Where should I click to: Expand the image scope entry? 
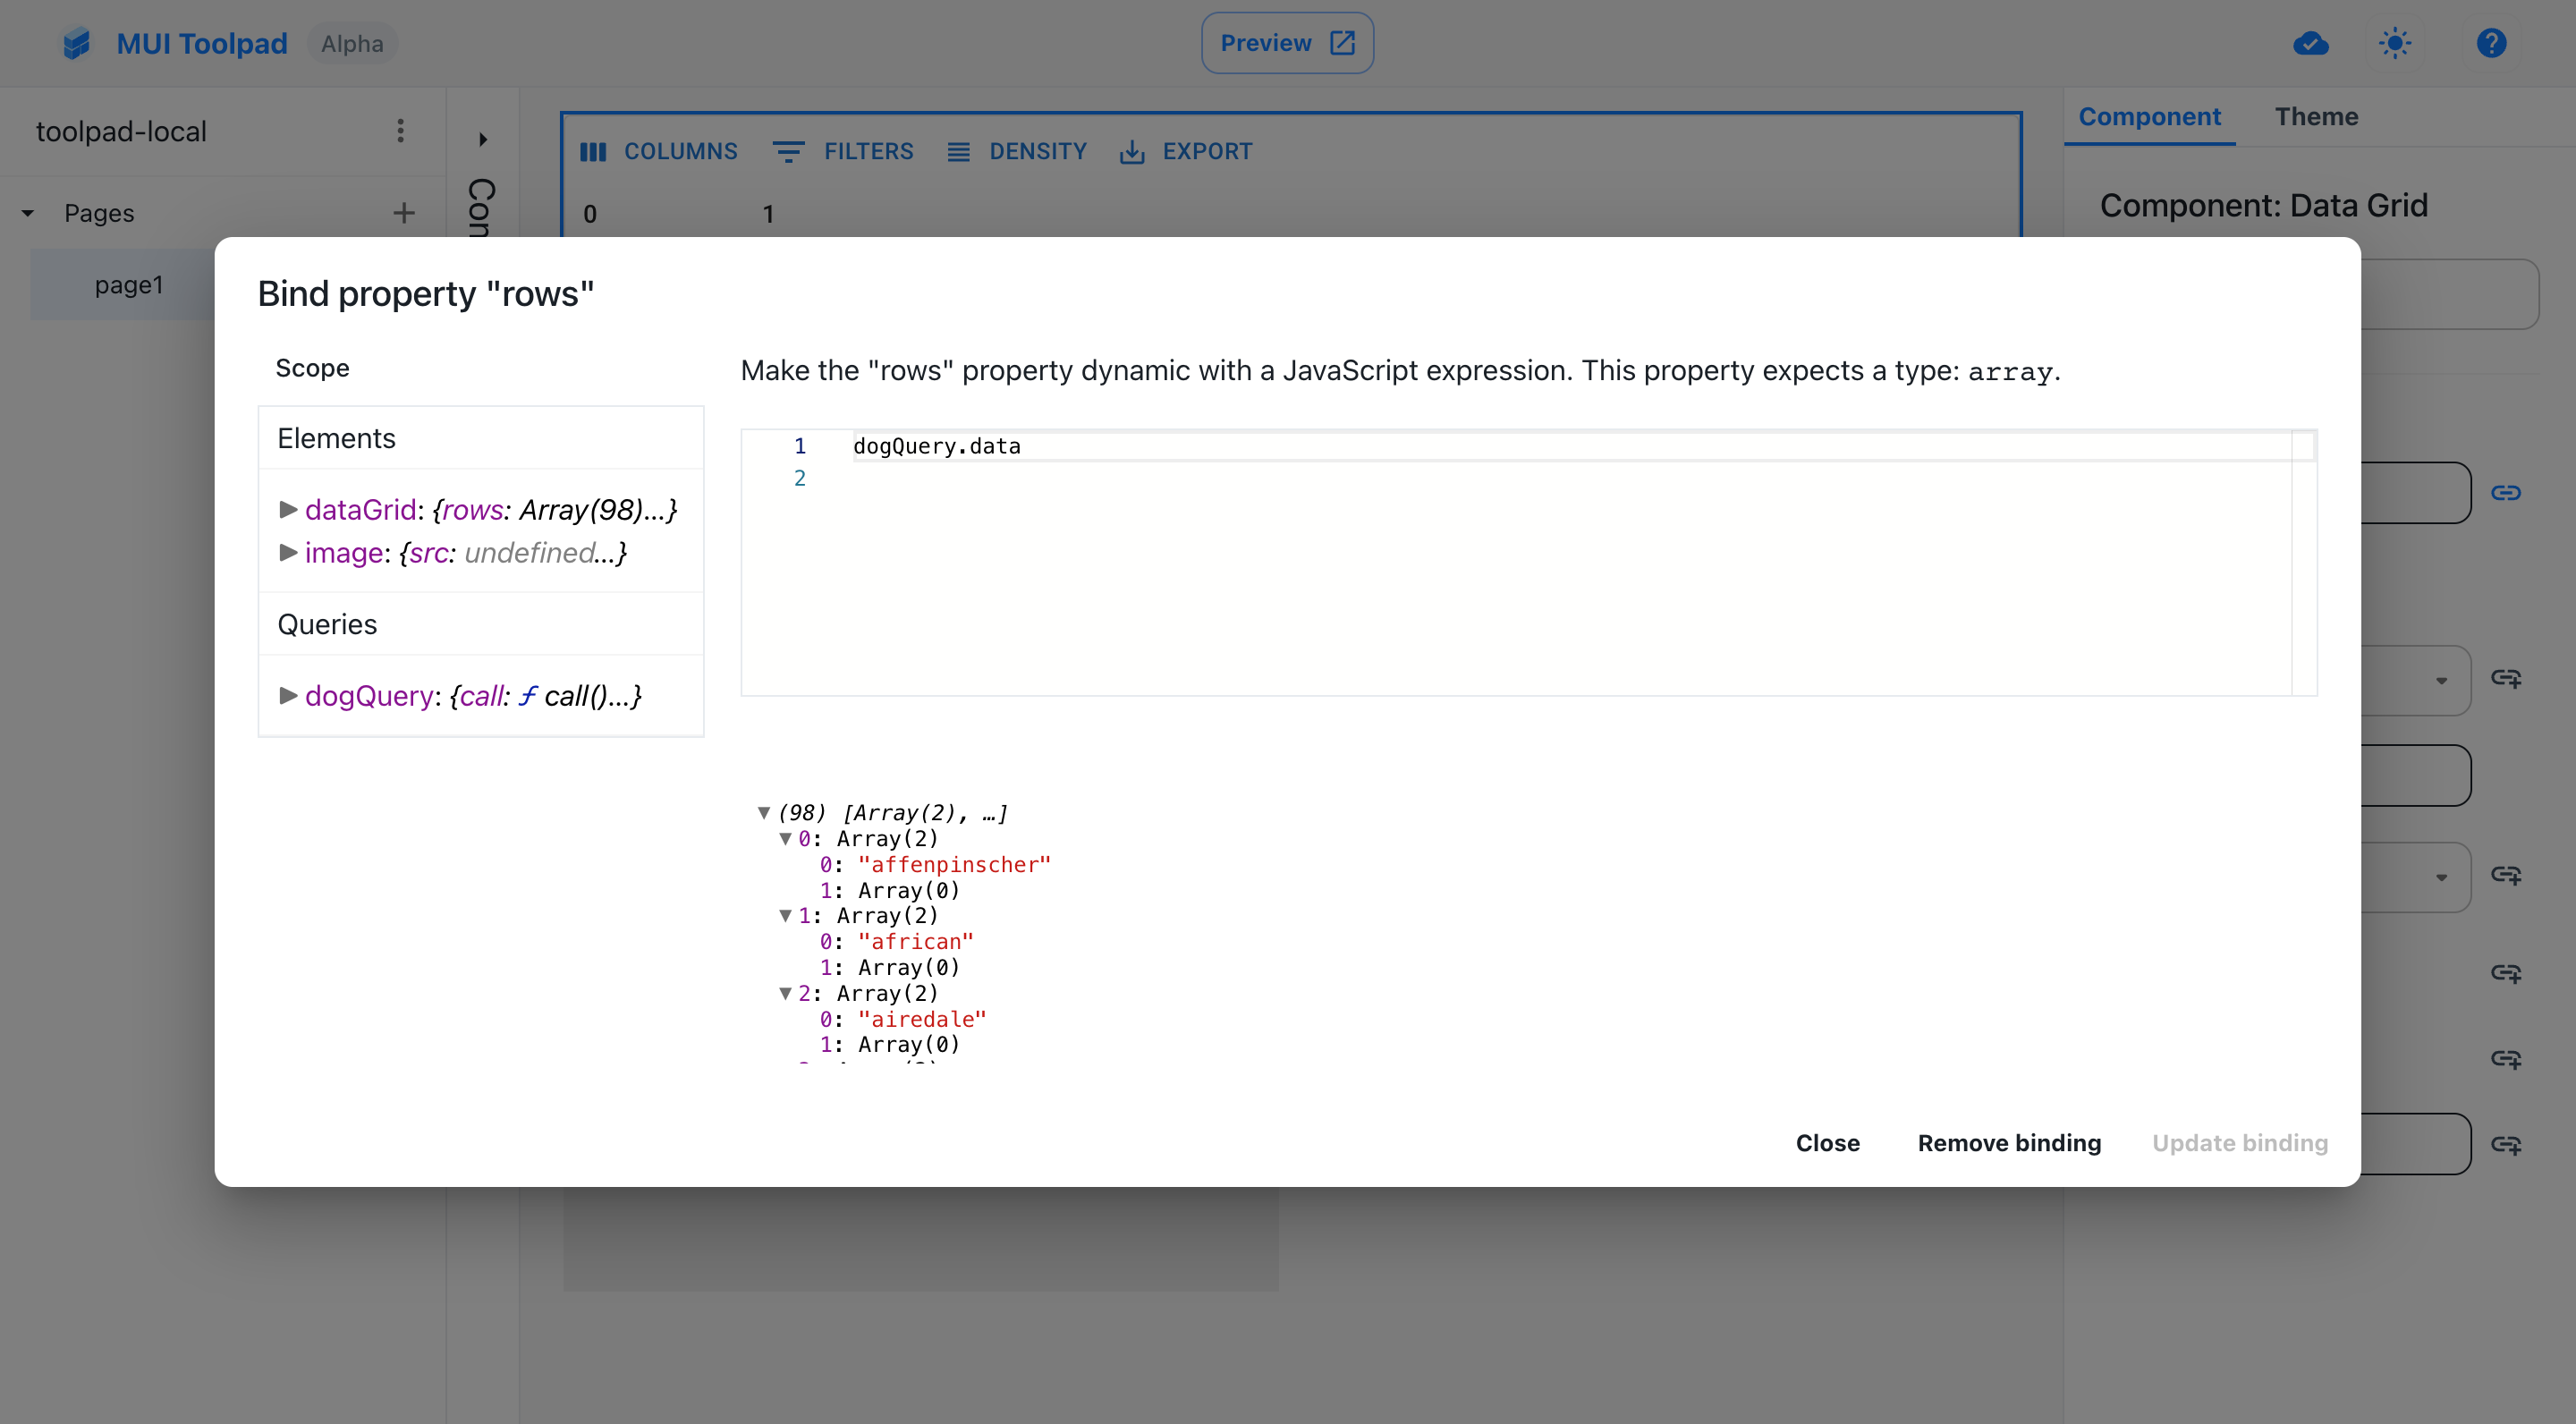[x=288, y=552]
